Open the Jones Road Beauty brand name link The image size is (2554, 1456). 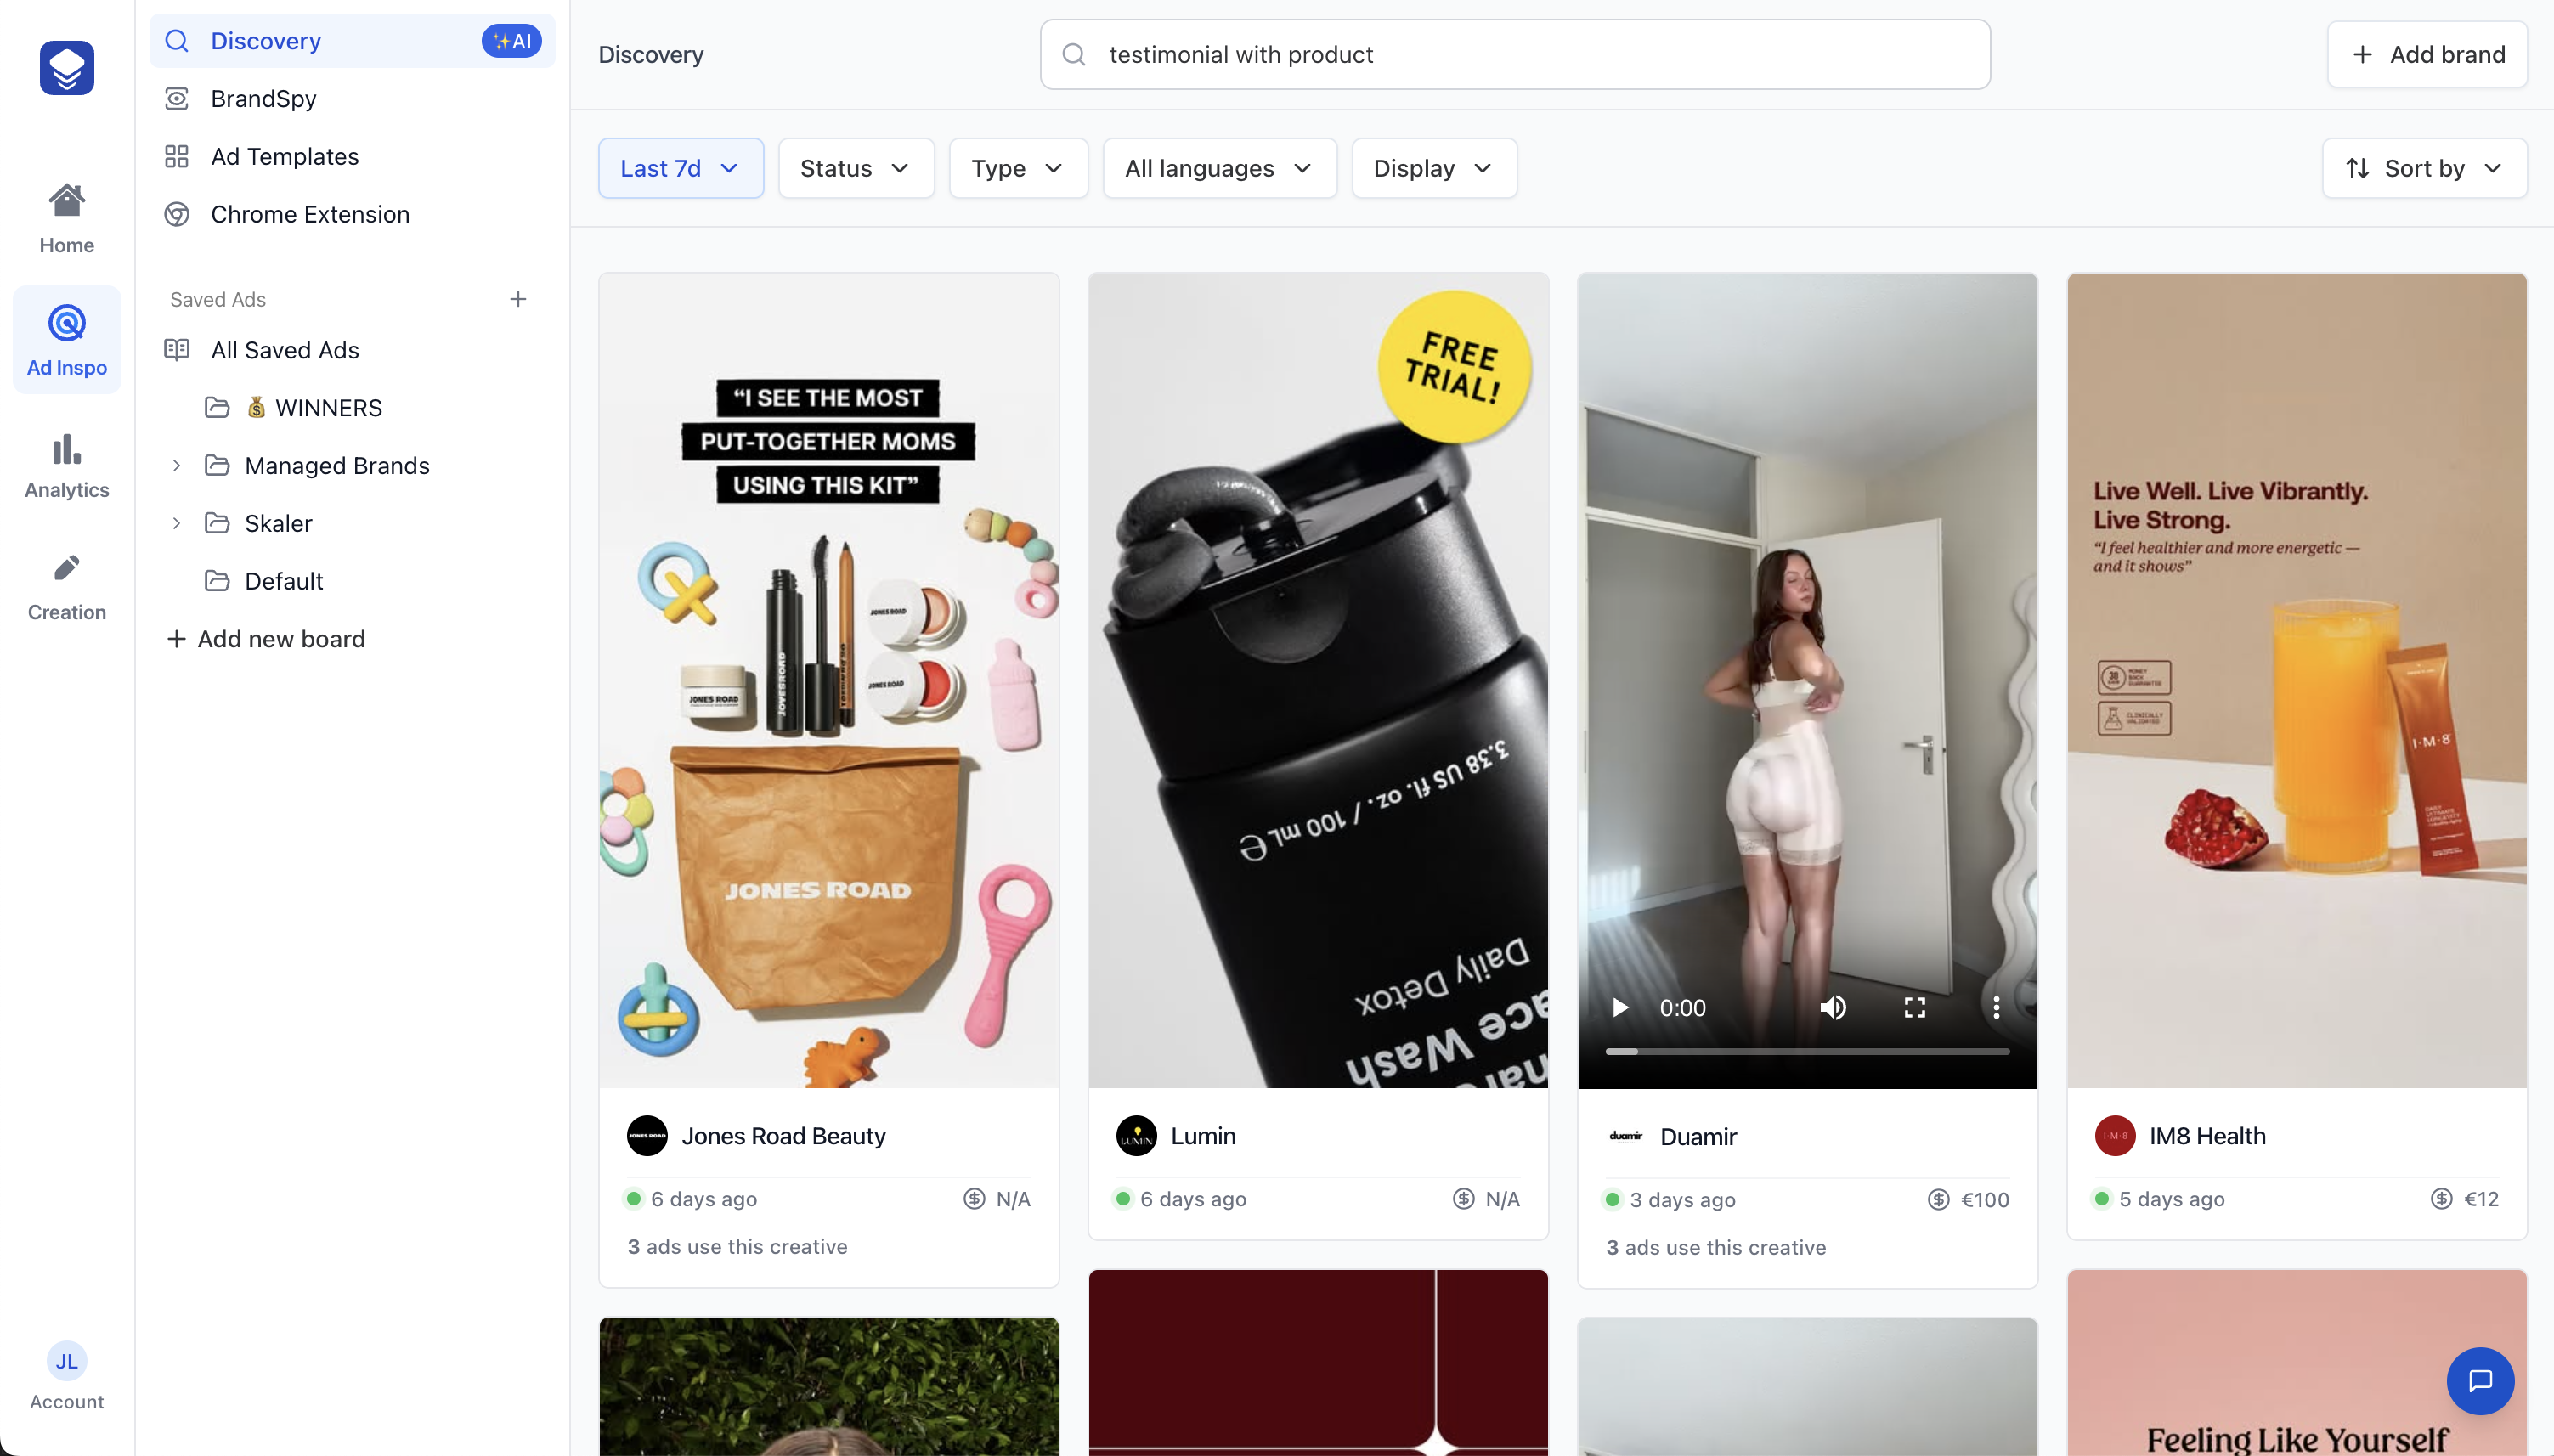click(x=784, y=1136)
